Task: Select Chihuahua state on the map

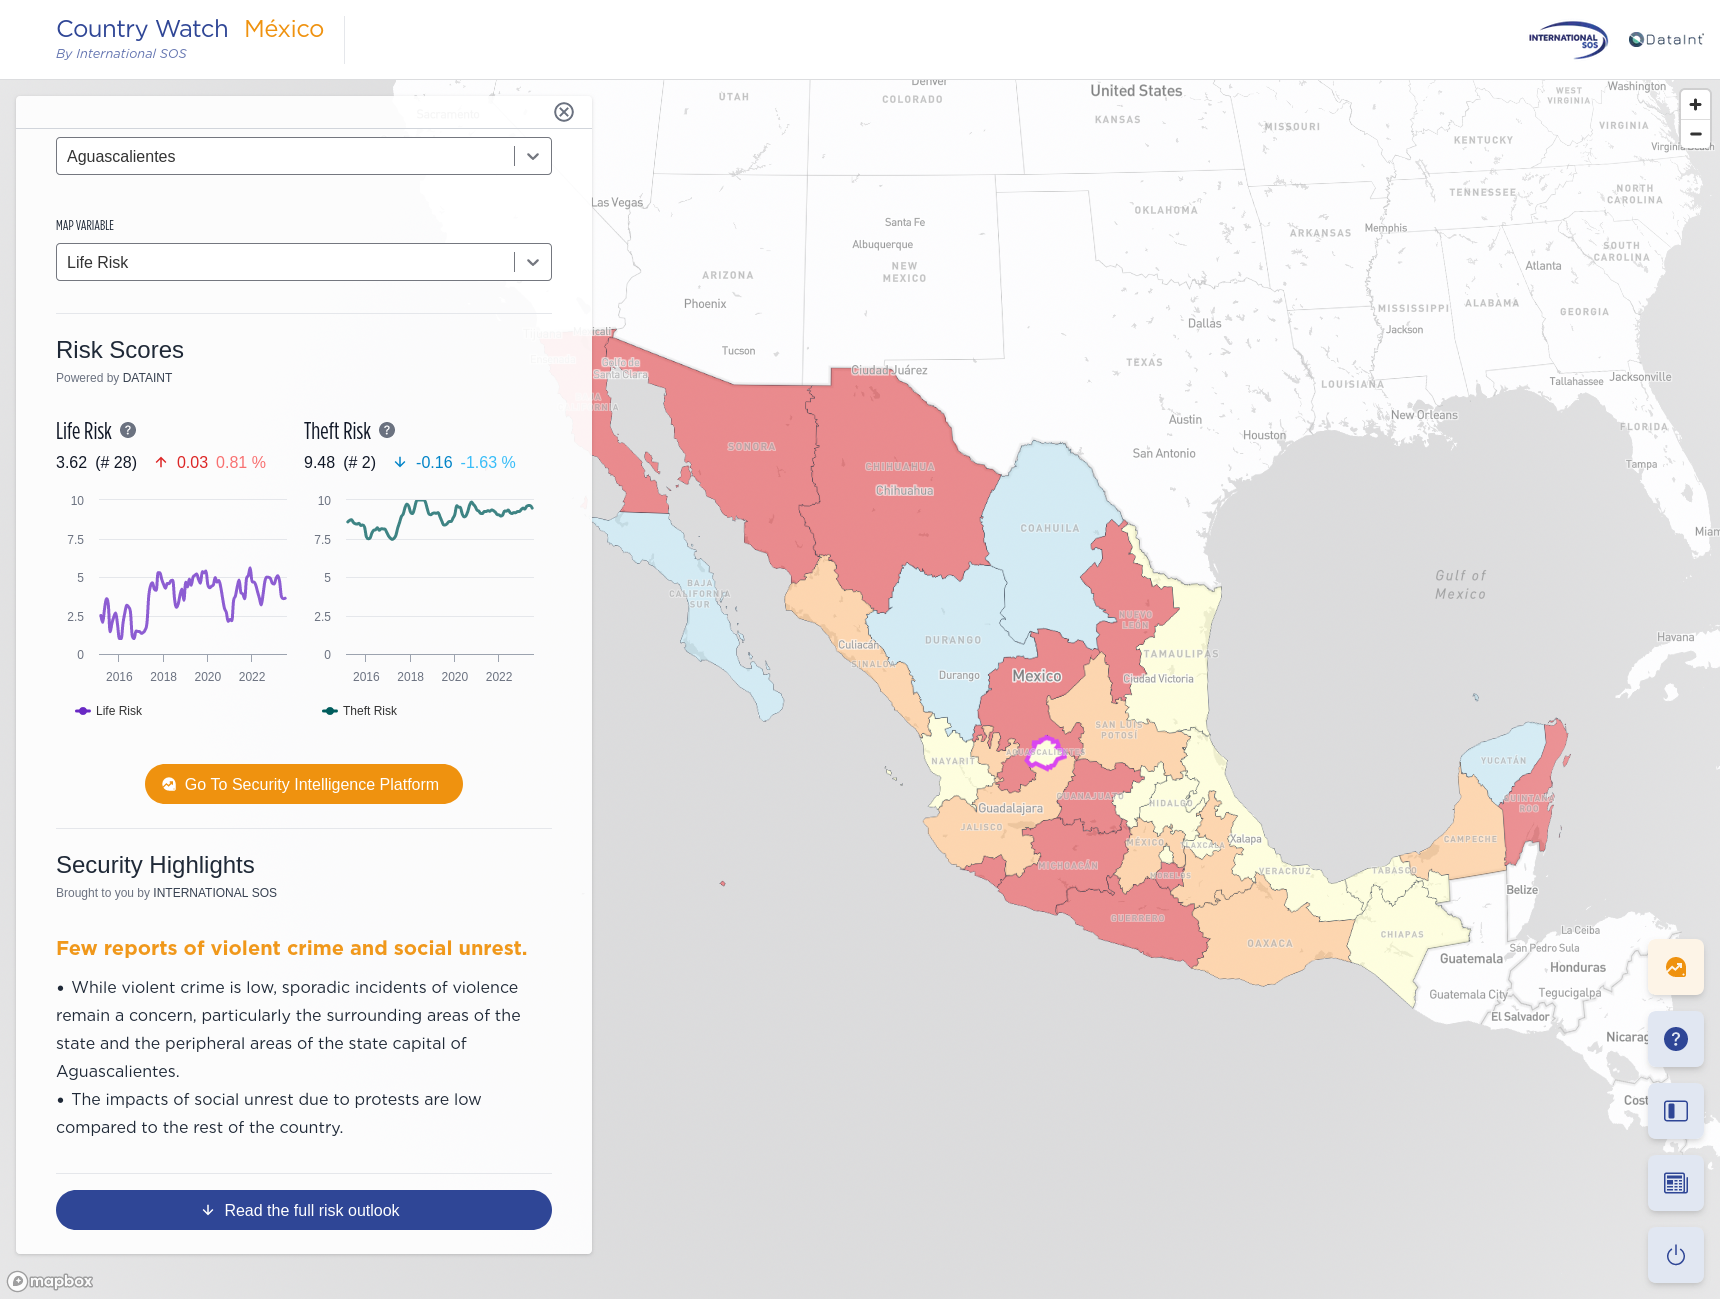Action: (x=900, y=465)
